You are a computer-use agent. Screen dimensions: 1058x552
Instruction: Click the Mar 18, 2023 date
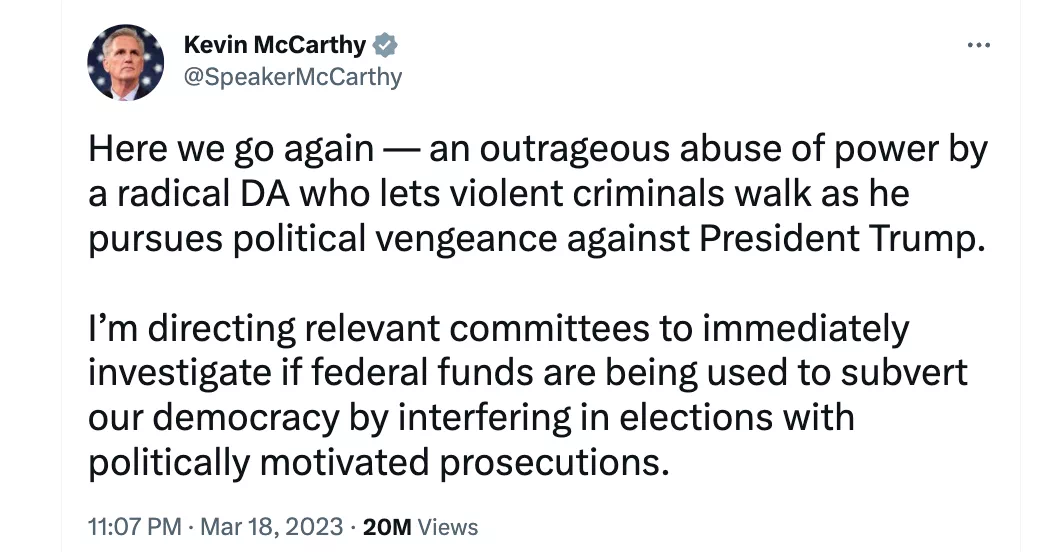[x=273, y=526]
